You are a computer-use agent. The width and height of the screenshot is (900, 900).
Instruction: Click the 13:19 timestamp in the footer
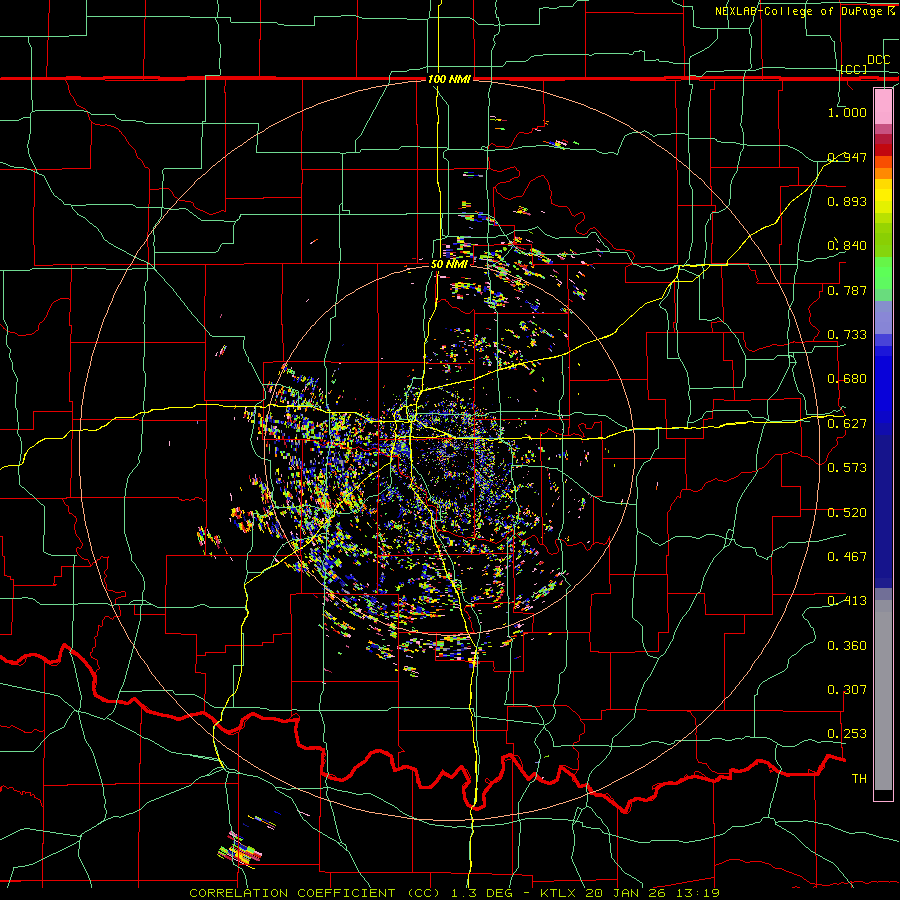point(696,893)
